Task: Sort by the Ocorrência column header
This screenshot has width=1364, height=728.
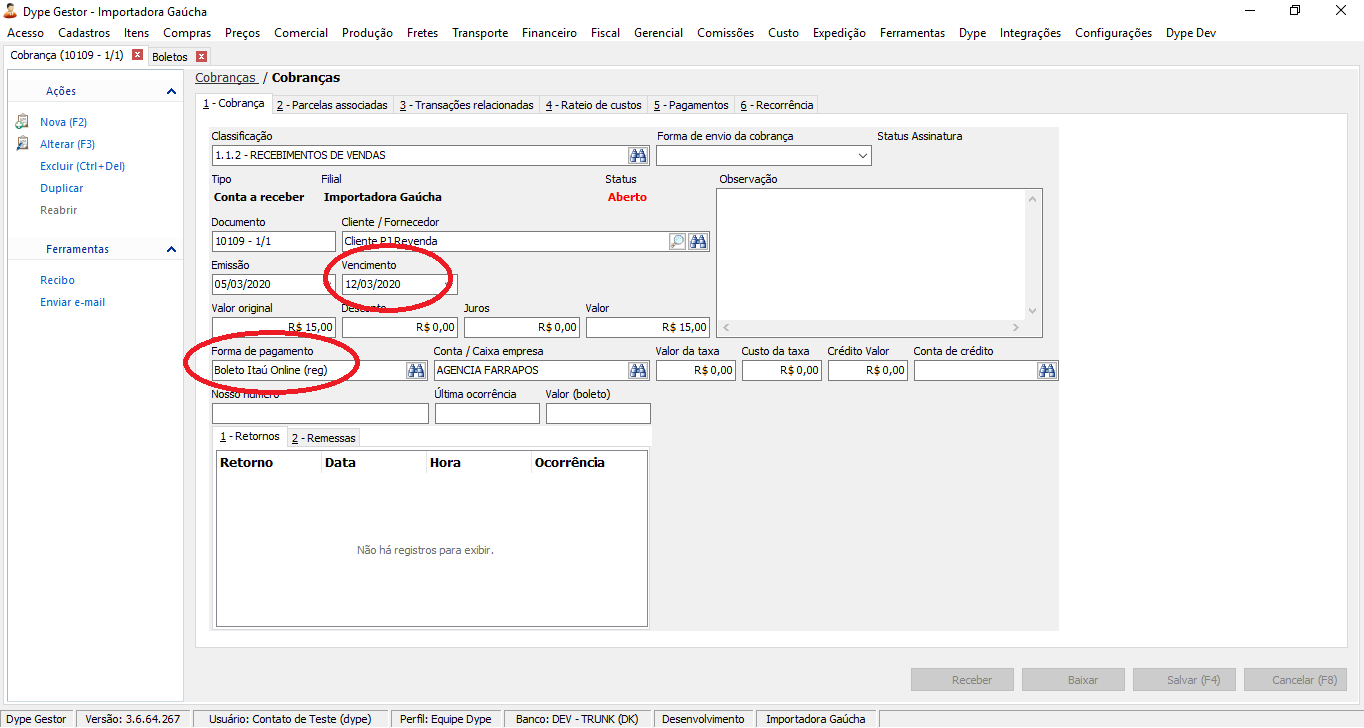Action: [589, 462]
